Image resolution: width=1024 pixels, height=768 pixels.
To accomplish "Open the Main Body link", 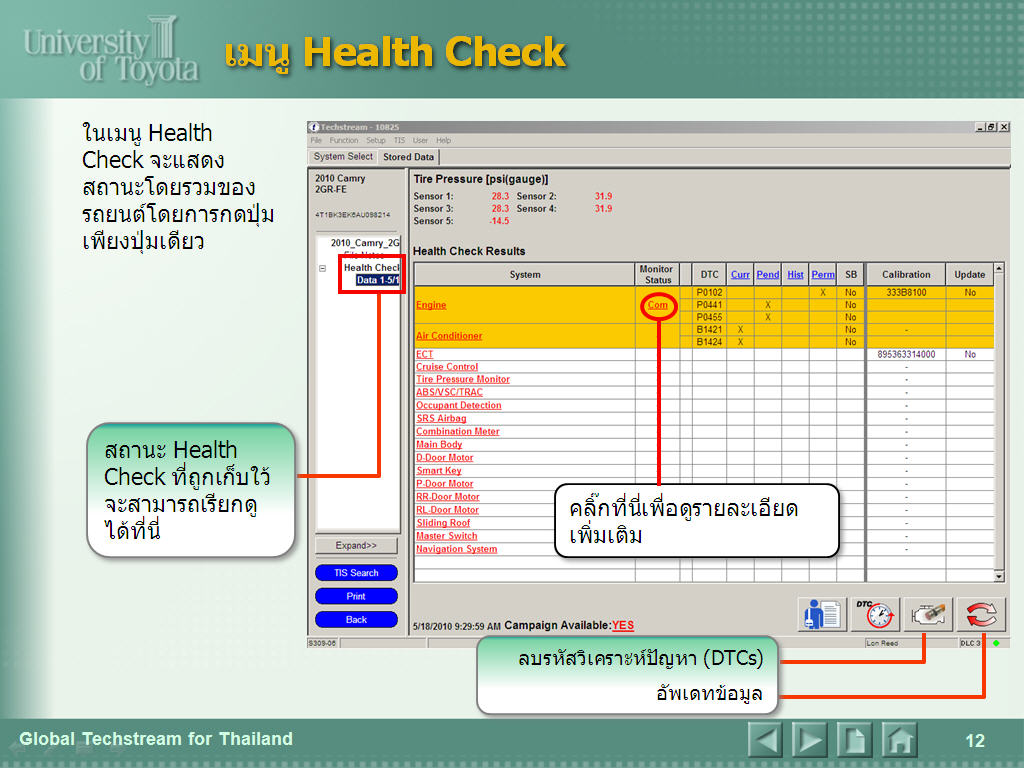I will pos(439,445).
